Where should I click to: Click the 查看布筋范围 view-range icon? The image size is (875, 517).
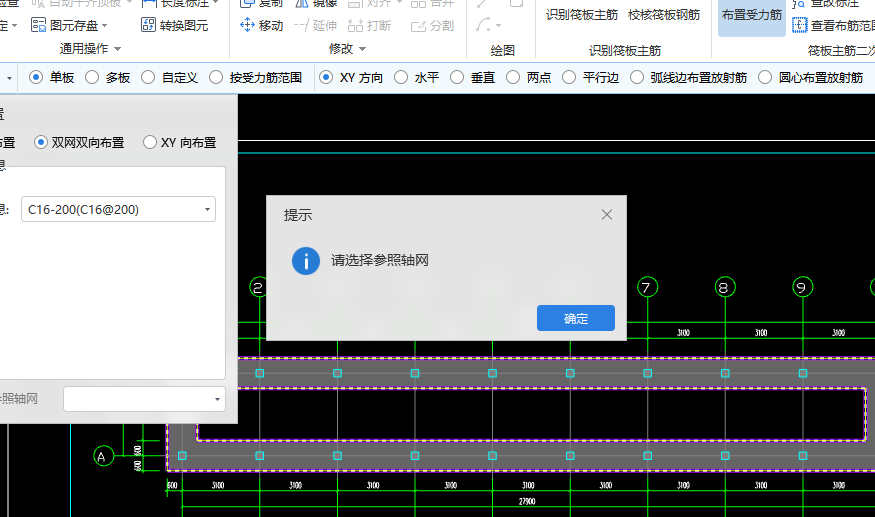[800, 25]
